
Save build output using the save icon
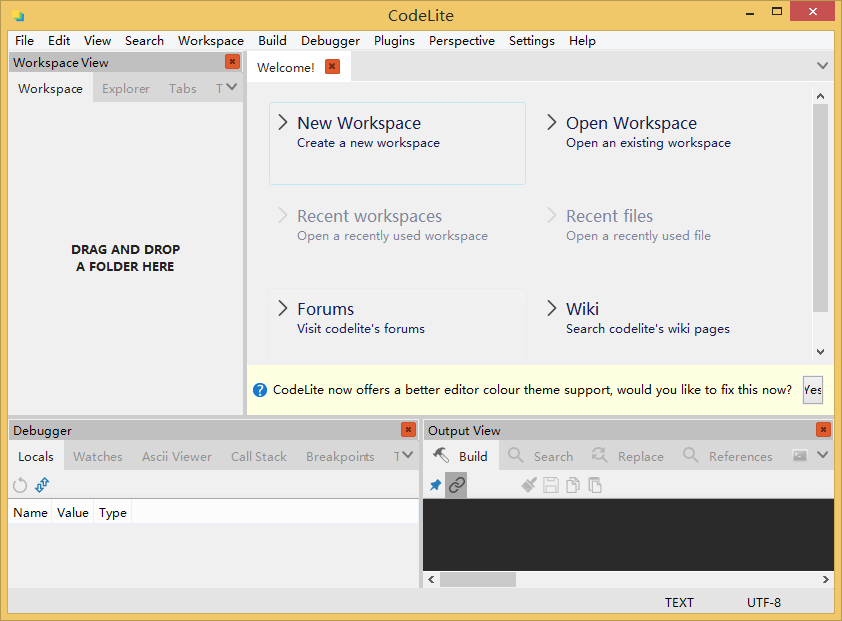(x=550, y=485)
